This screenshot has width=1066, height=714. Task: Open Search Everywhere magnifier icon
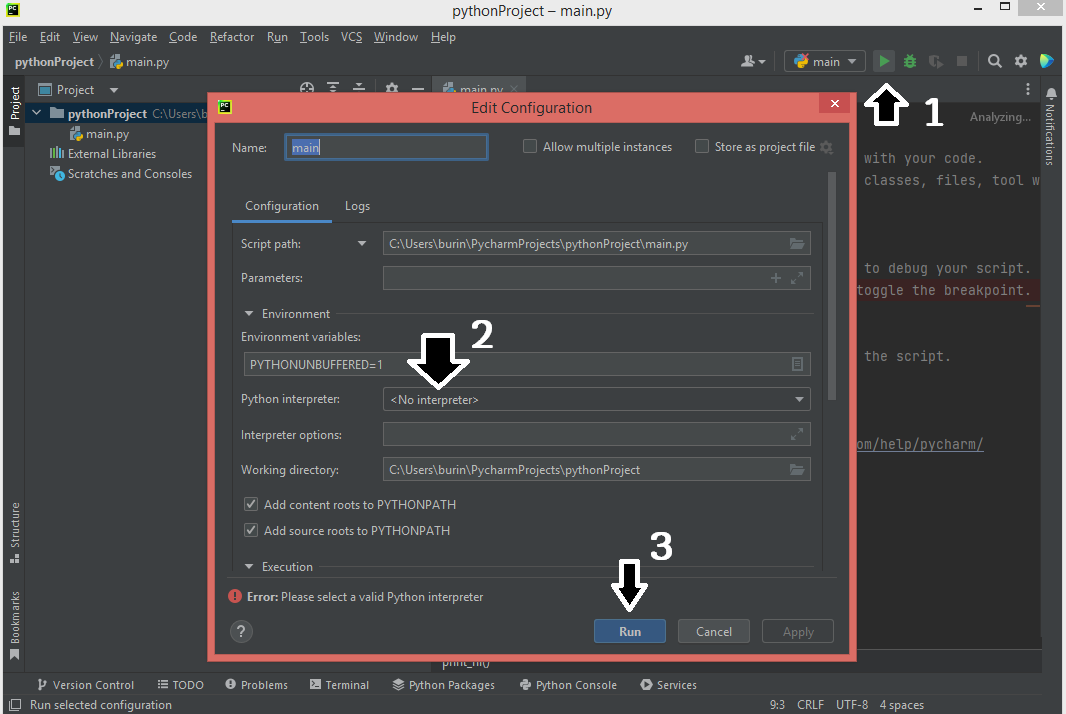(x=995, y=61)
